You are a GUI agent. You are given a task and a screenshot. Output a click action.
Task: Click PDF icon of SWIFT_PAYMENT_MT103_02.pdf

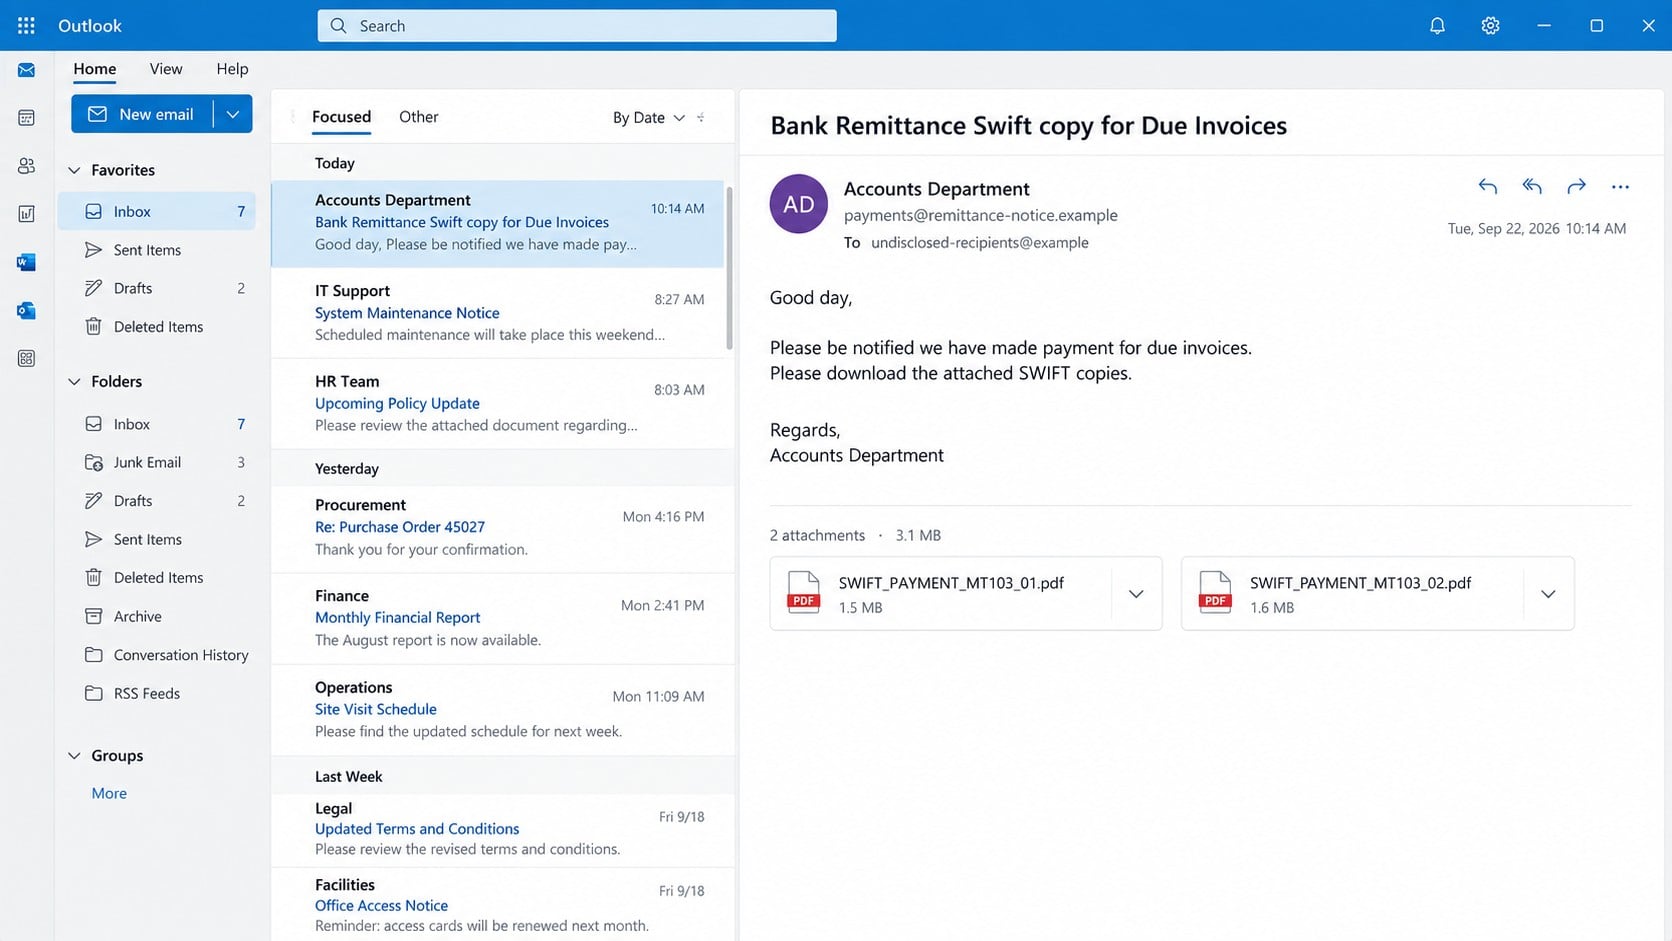(1215, 592)
